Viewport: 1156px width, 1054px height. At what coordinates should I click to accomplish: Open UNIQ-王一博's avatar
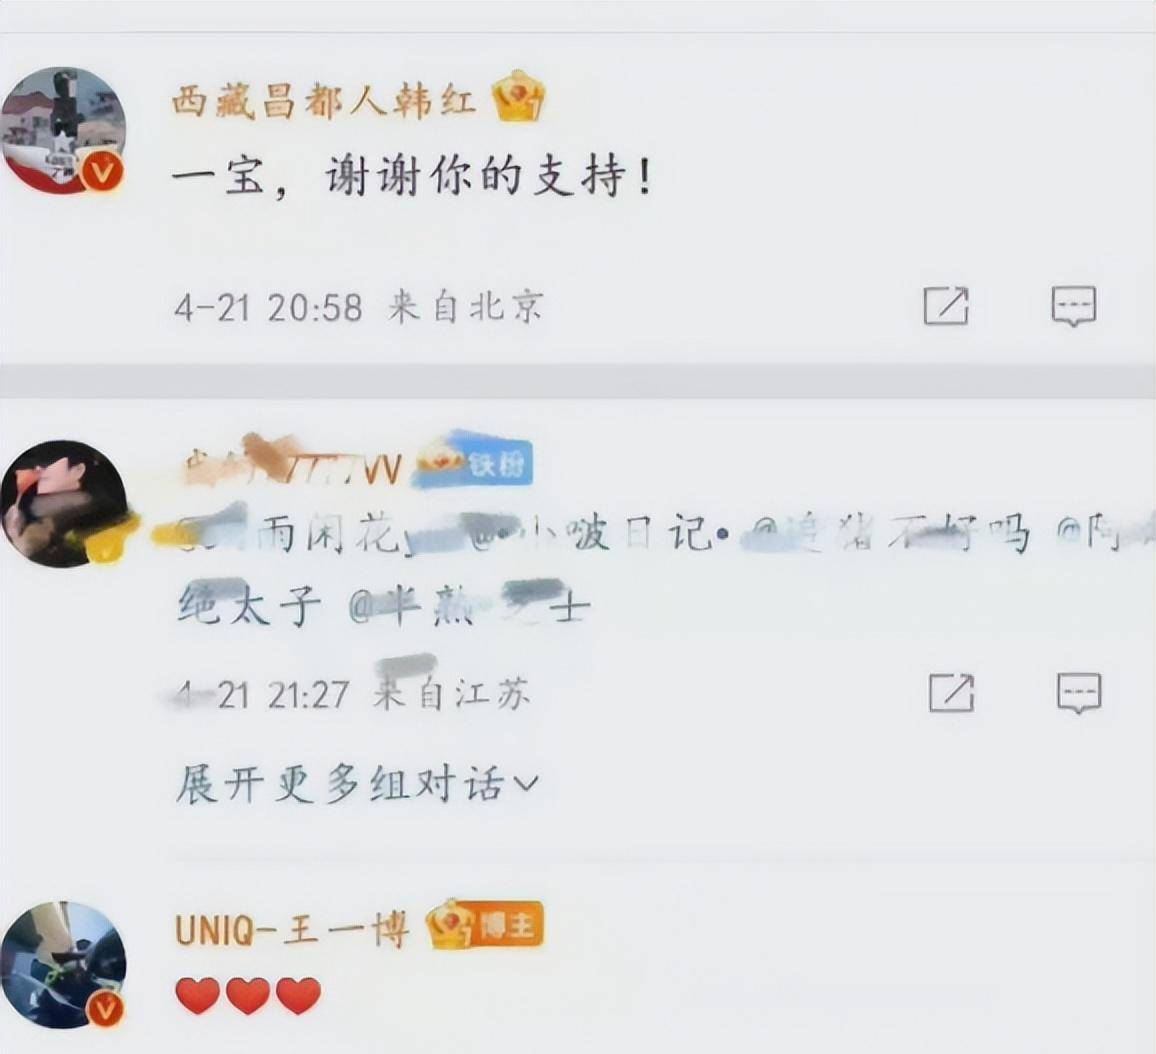63,964
